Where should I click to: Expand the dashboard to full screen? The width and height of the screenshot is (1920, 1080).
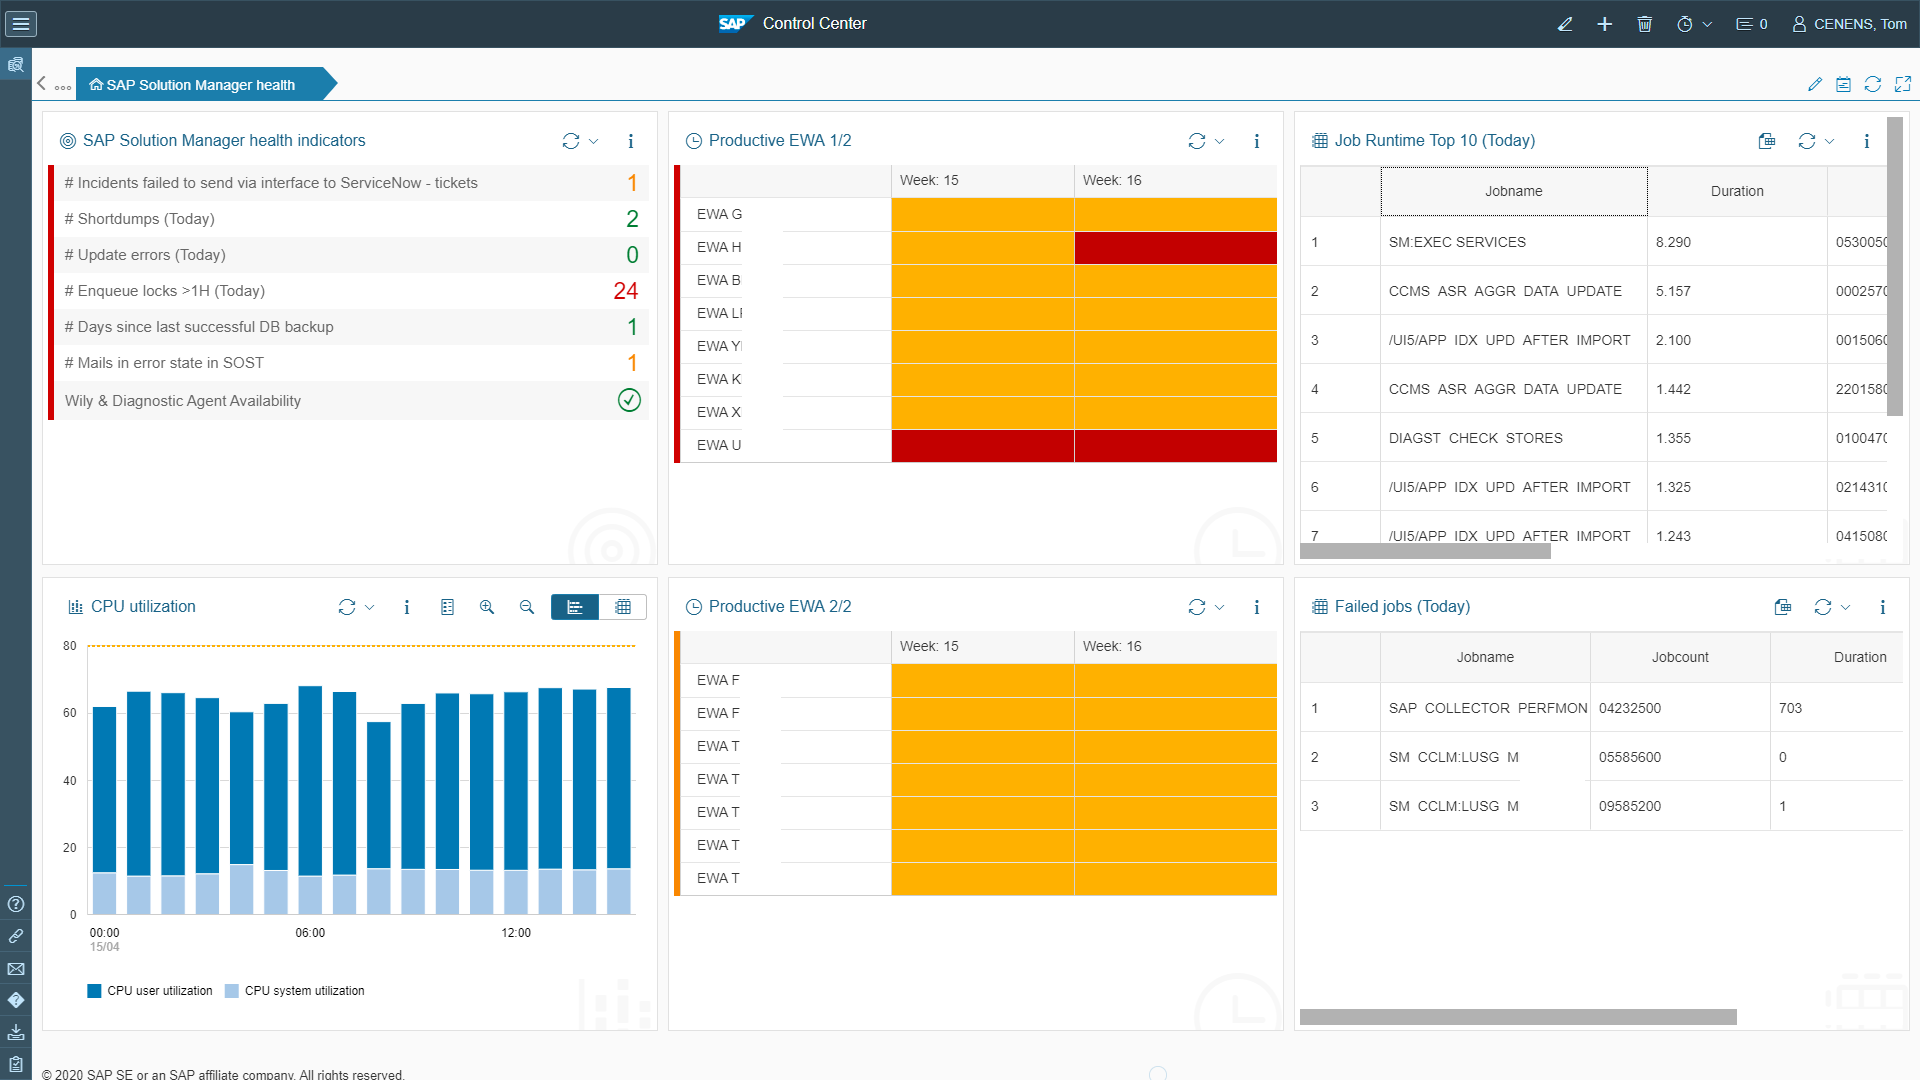pyautogui.click(x=1903, y=84)
